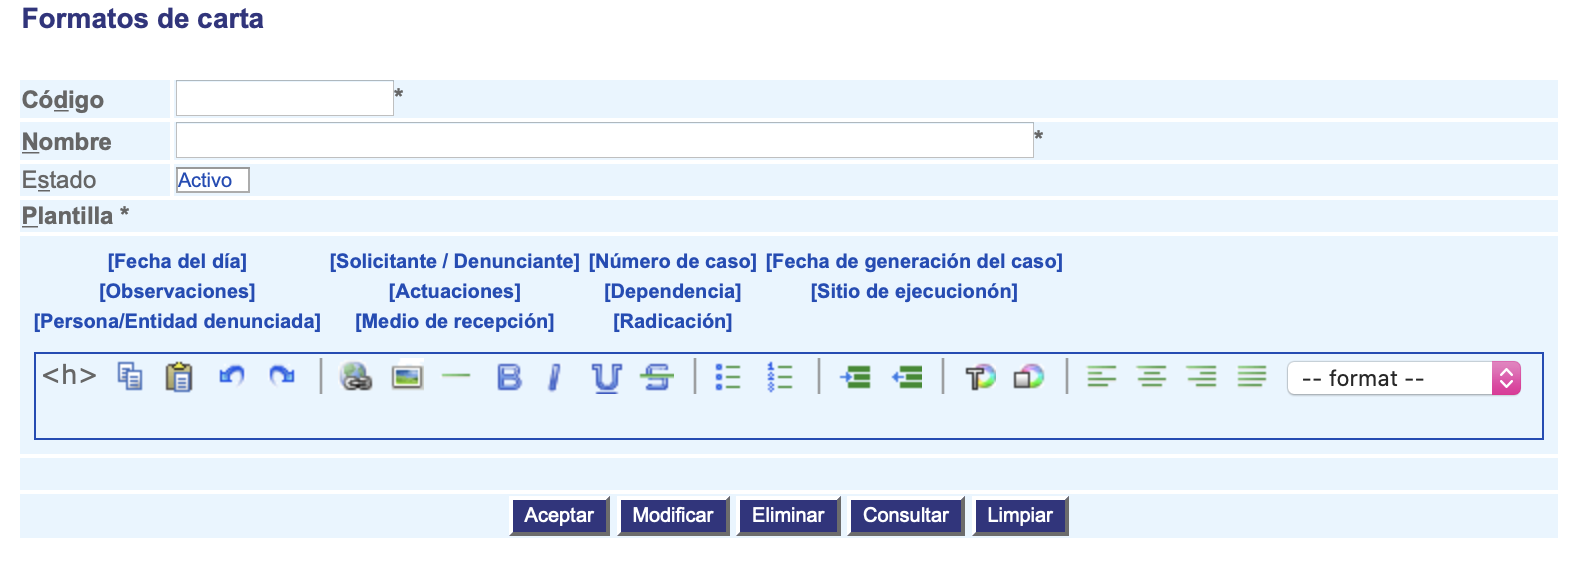This screenshot has height=562, width=1574.
Task: Redo the last edit
Action: click(x=282, y=377)
